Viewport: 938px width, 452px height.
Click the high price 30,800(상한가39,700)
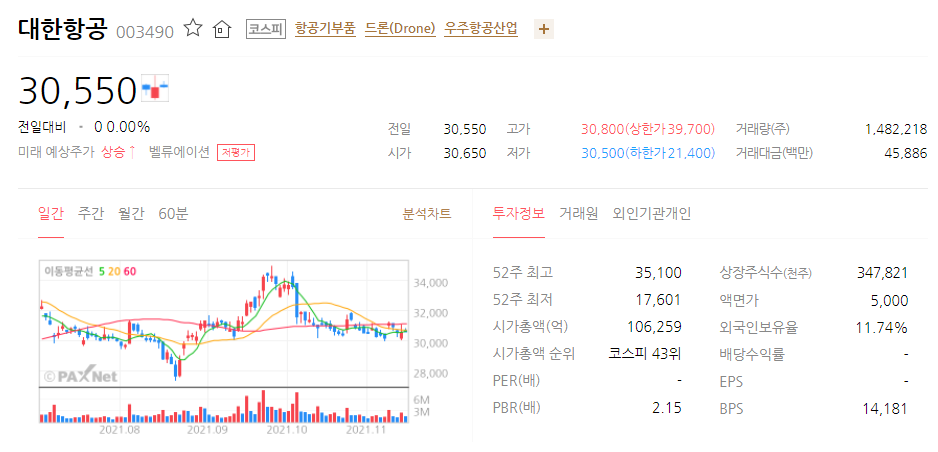click(x=648, y=129)
